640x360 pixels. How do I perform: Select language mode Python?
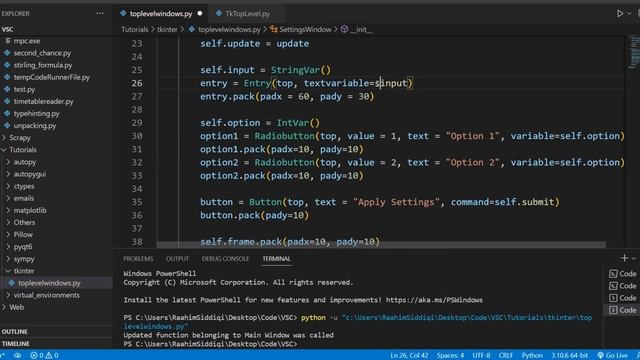click(x=532, y=356)
